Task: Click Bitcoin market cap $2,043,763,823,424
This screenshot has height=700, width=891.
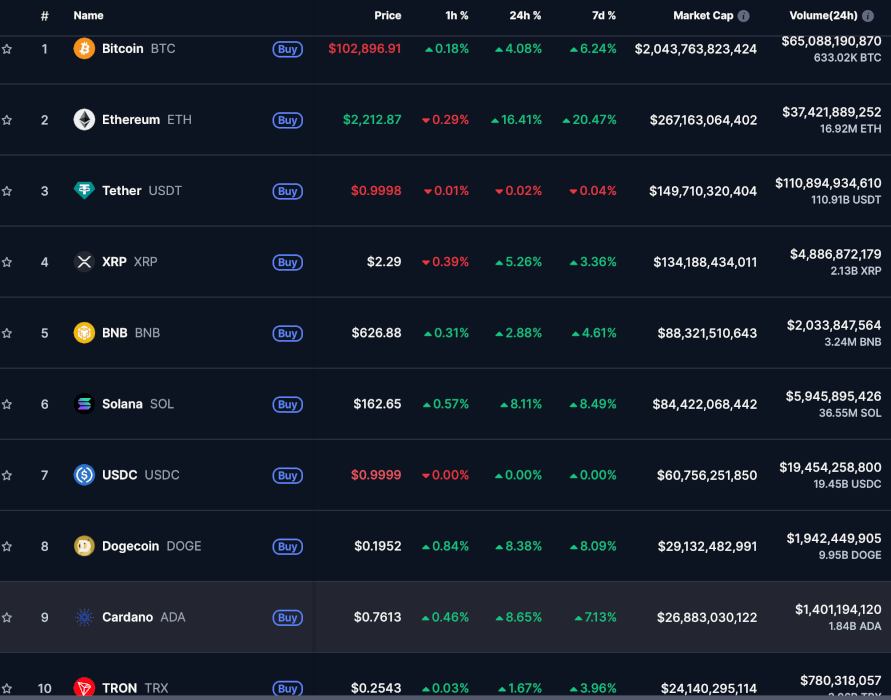Action: pos(696,49)
